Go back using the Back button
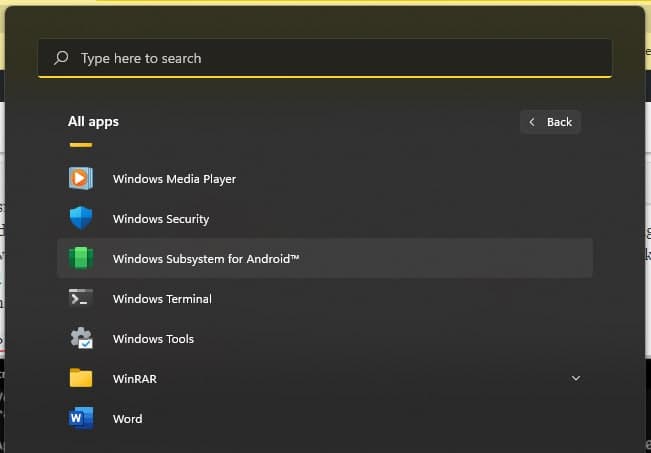Viewport: 651px width, 453px height. point(551,122)
